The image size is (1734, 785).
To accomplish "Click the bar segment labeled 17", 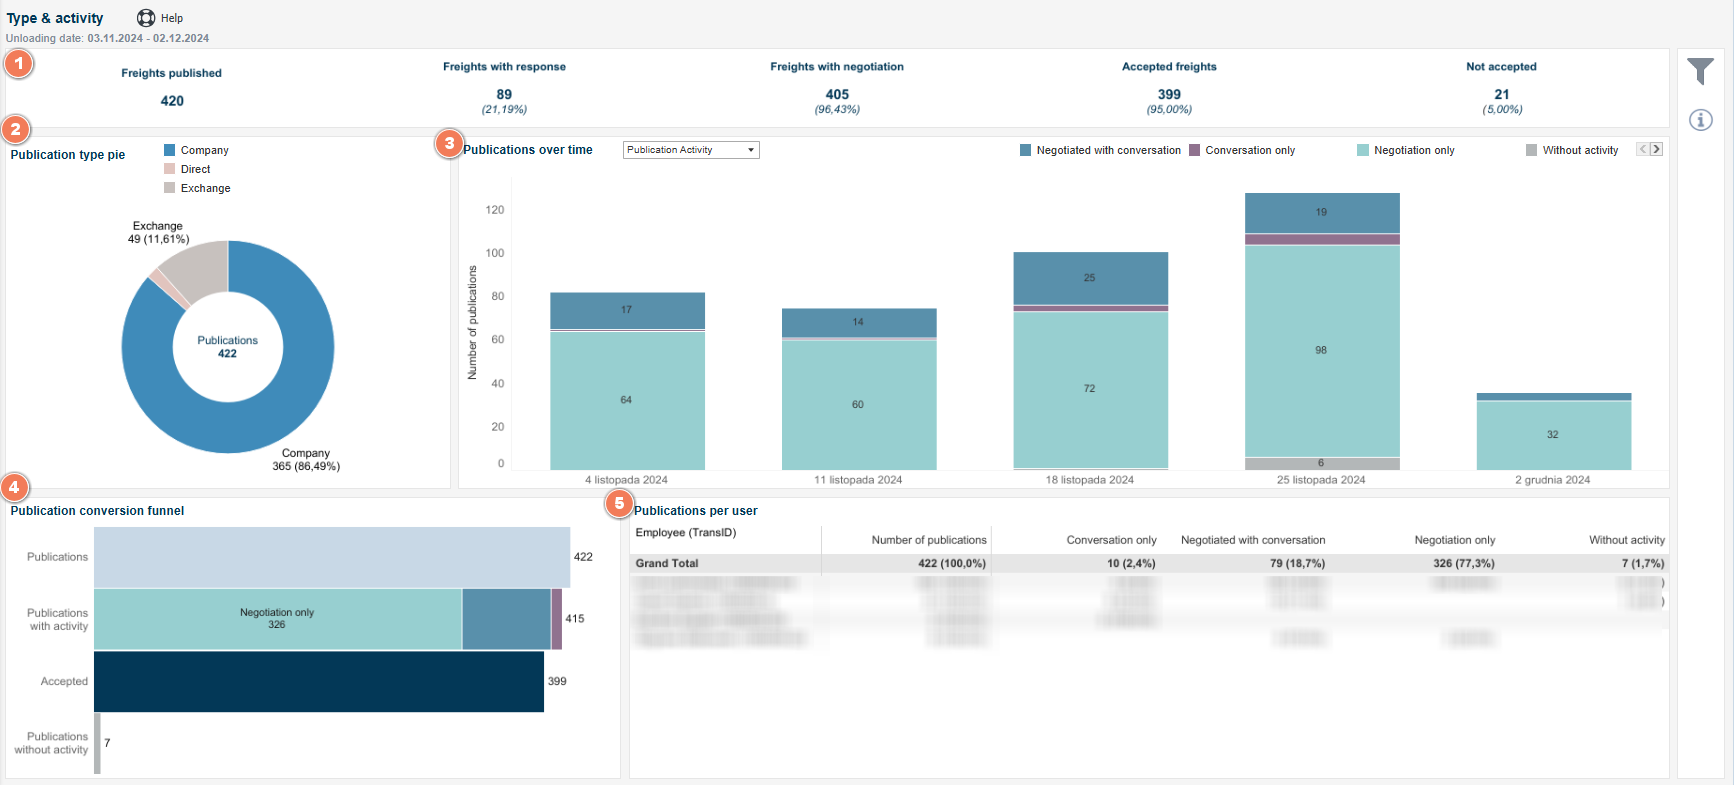I will 627,310.
